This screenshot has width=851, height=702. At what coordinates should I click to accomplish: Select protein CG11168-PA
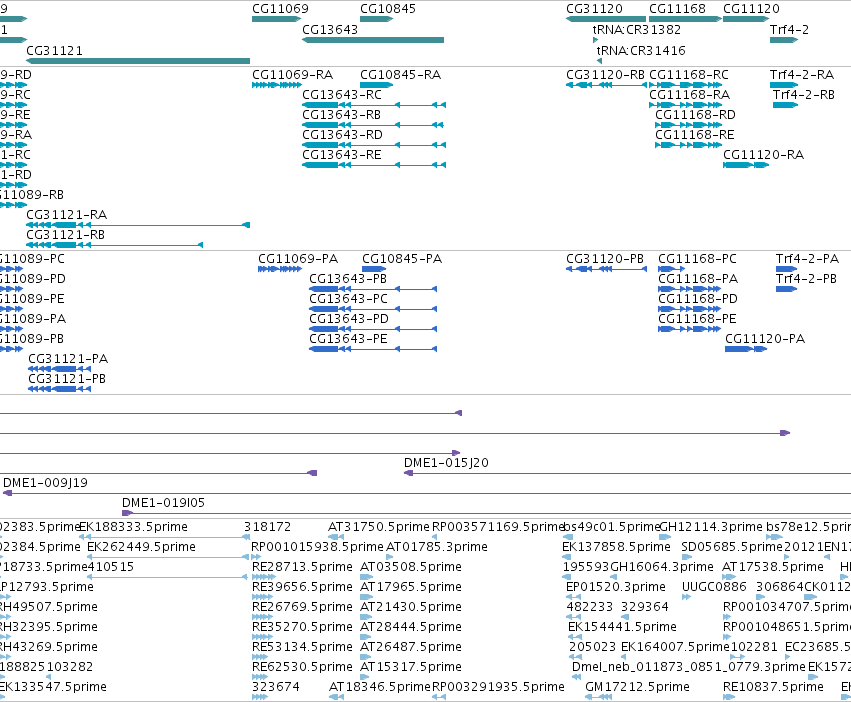(698, 279)
